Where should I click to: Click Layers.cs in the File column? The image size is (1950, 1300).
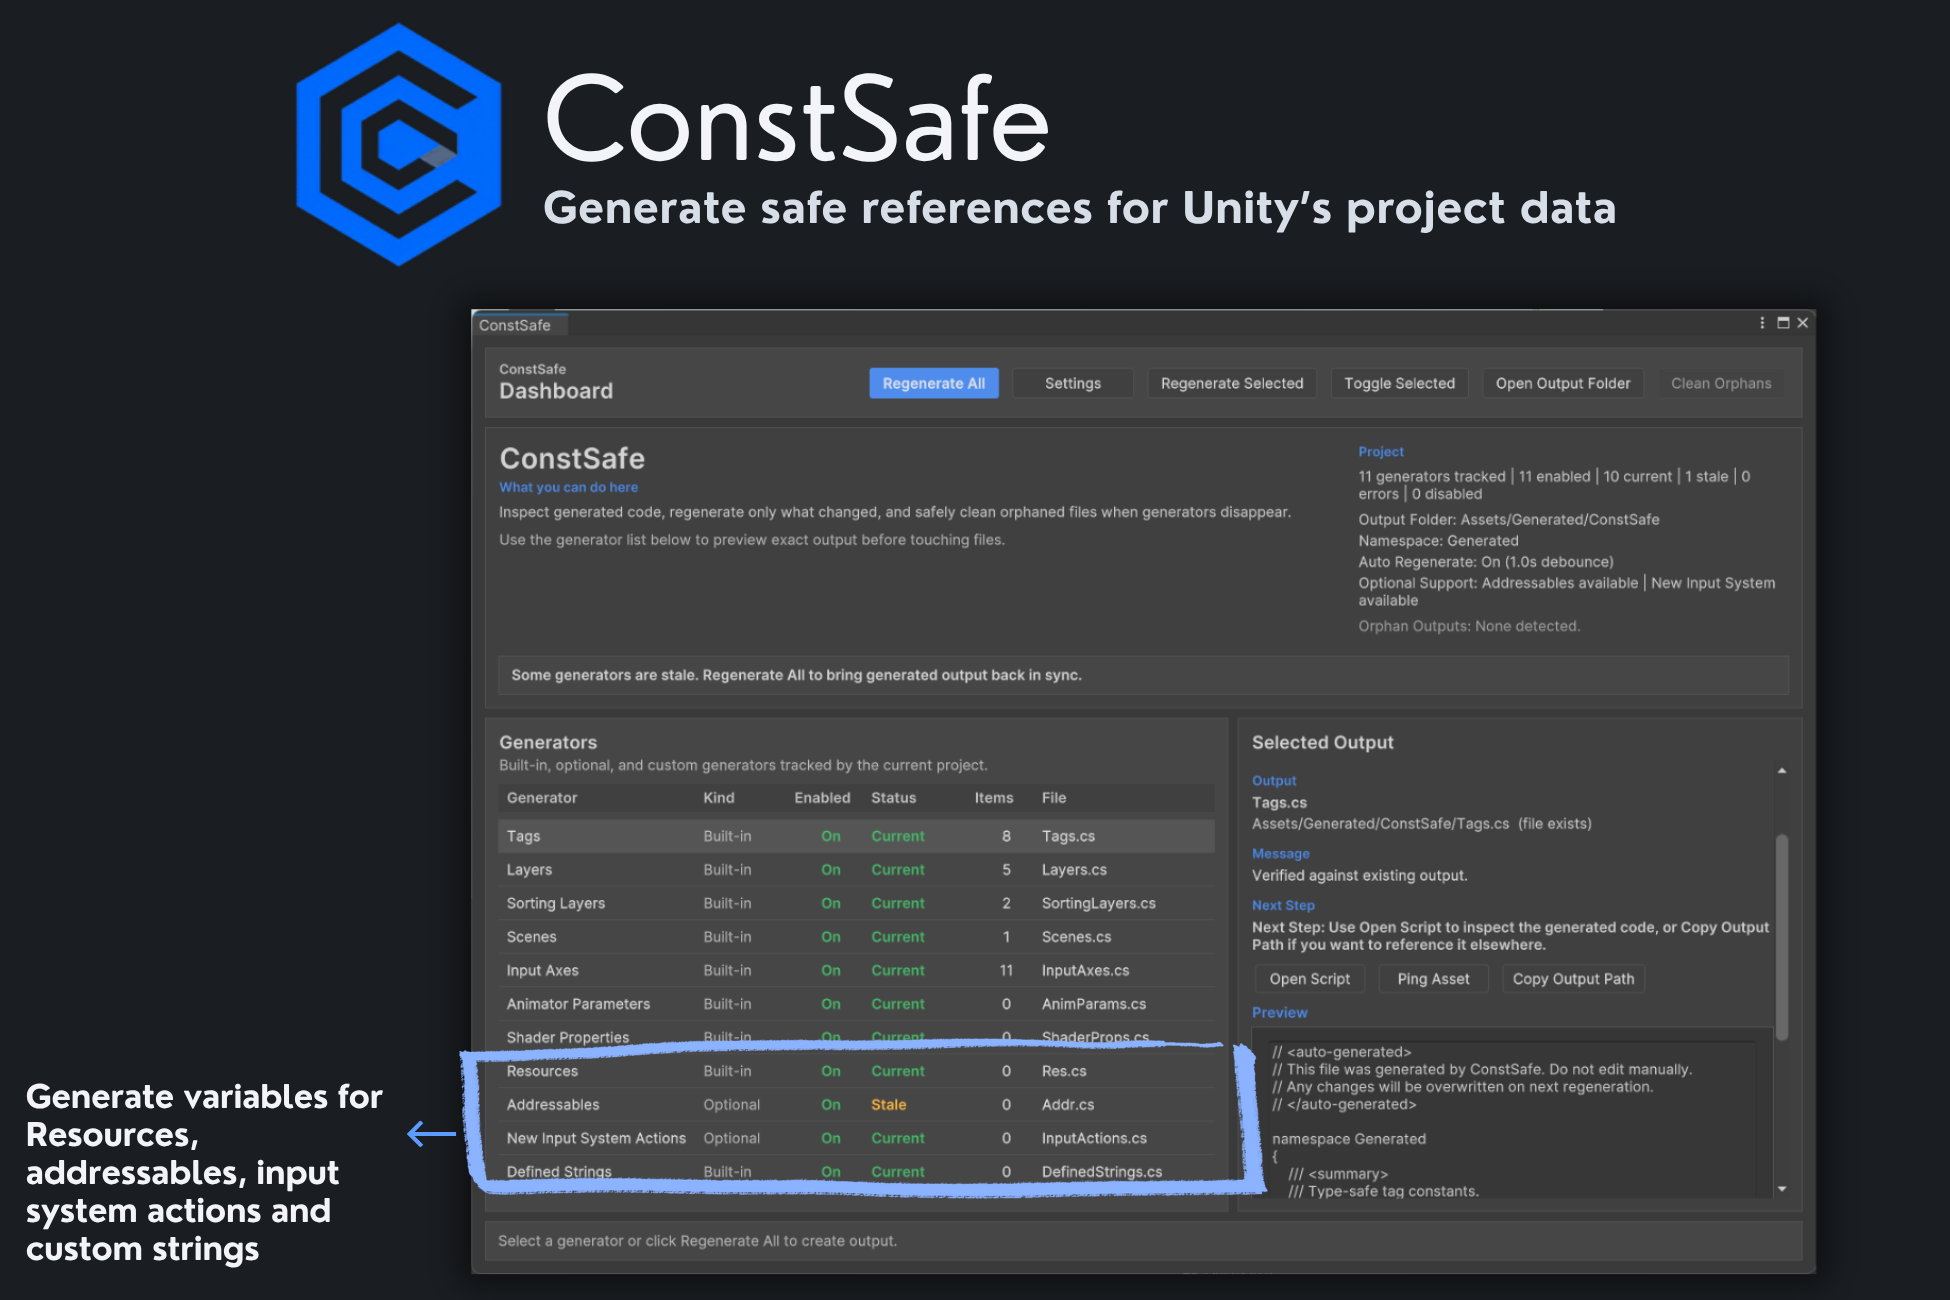tap(1074, 870)
